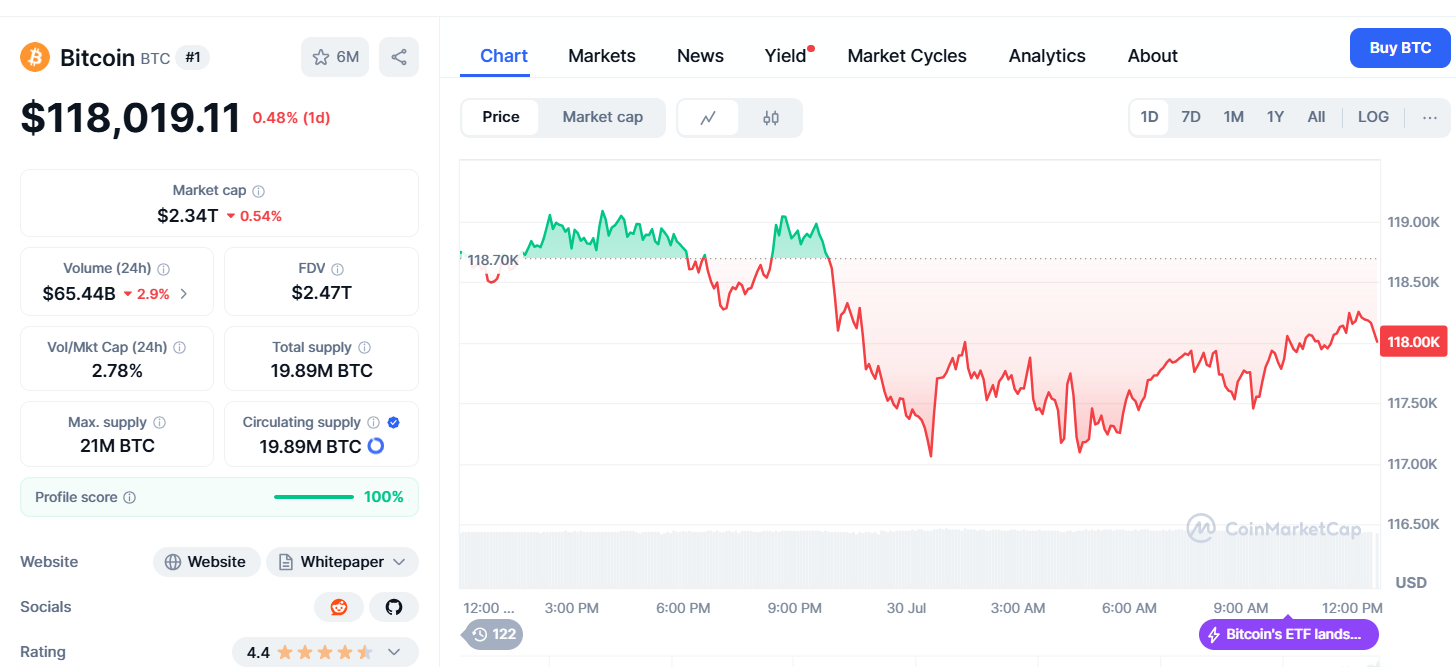Image resolution: width=1456 pixels, height=667 pixels.
Task: Open the Chart tab
Action: point(504,56)
